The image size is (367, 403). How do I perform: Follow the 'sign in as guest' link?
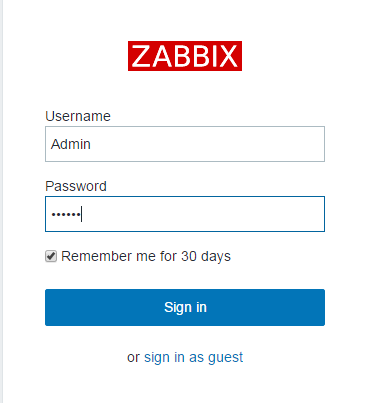click(193, 357)
